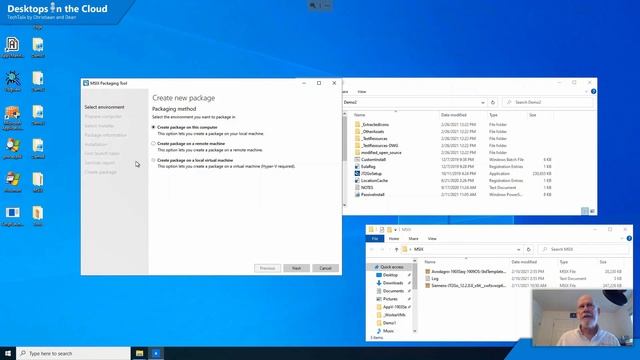
Task: Open Documents in the navigation pane
Action: [x=393, y=291]
